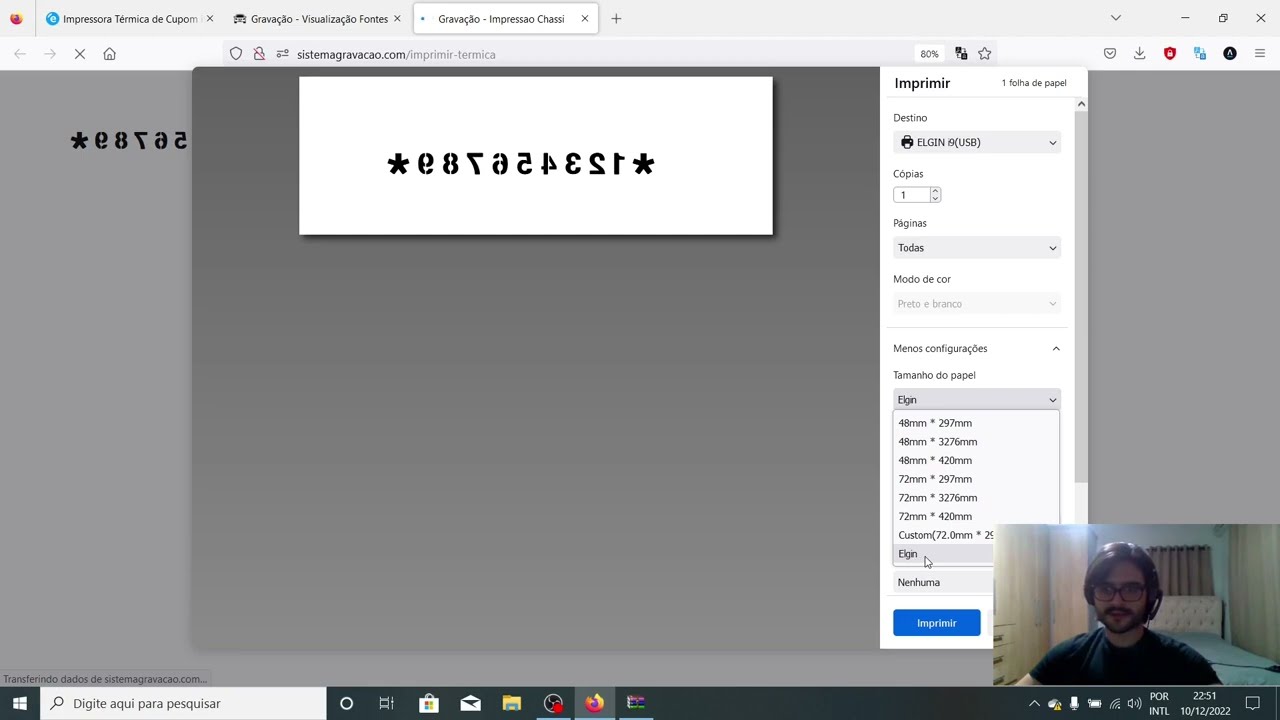Click the shield tracking protection icon
Screen dimensions: 1280x720
[x=236, y=54]
